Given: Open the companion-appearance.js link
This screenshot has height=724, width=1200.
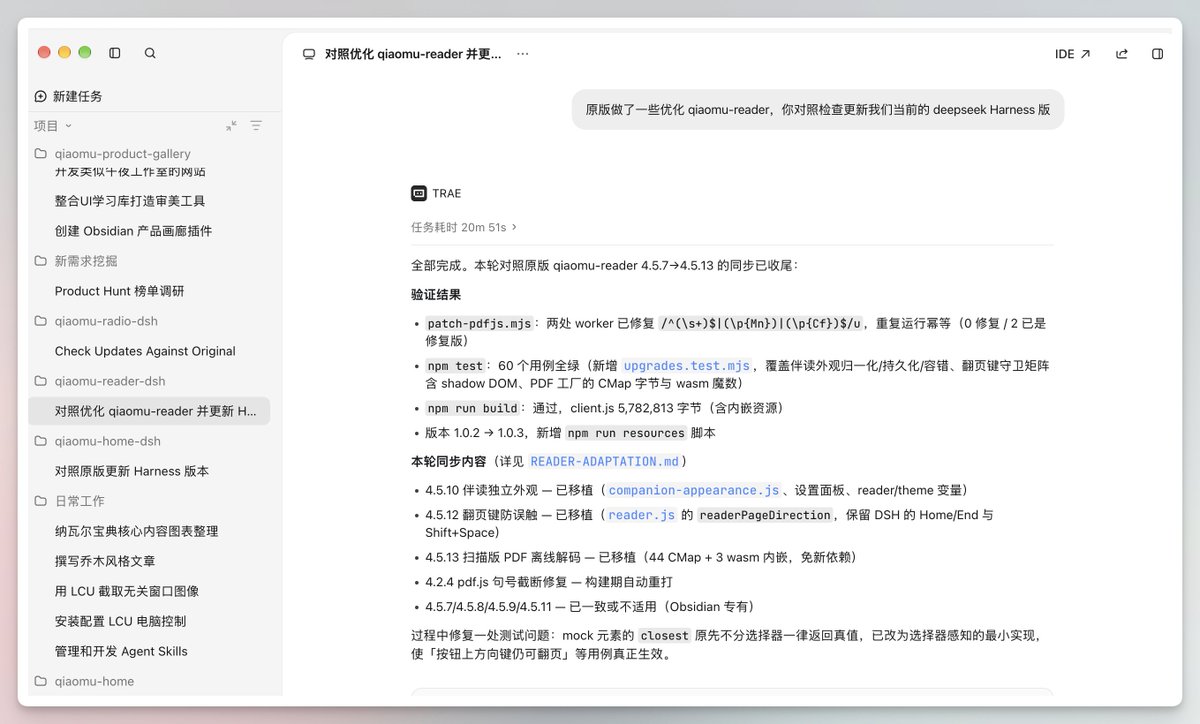Looking at the screenshot, I should [694, 490].
